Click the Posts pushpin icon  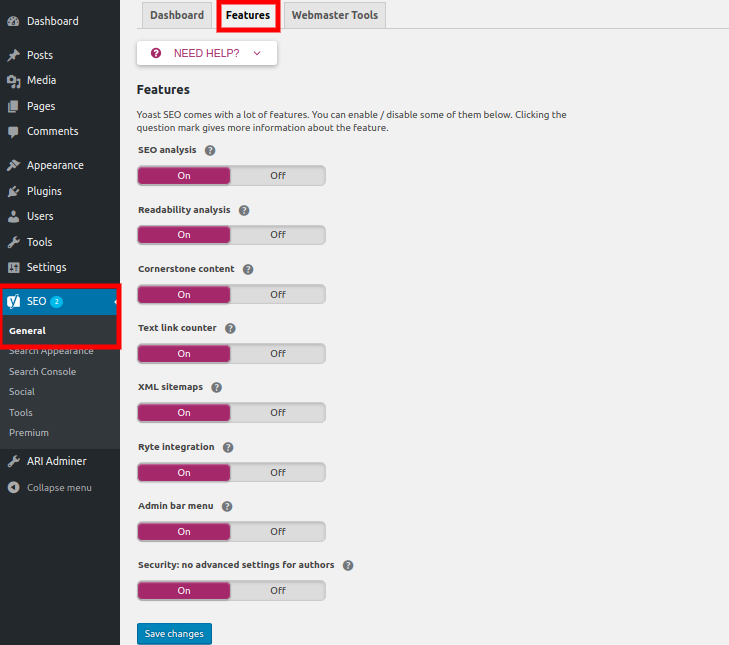(x=13, y=55)
